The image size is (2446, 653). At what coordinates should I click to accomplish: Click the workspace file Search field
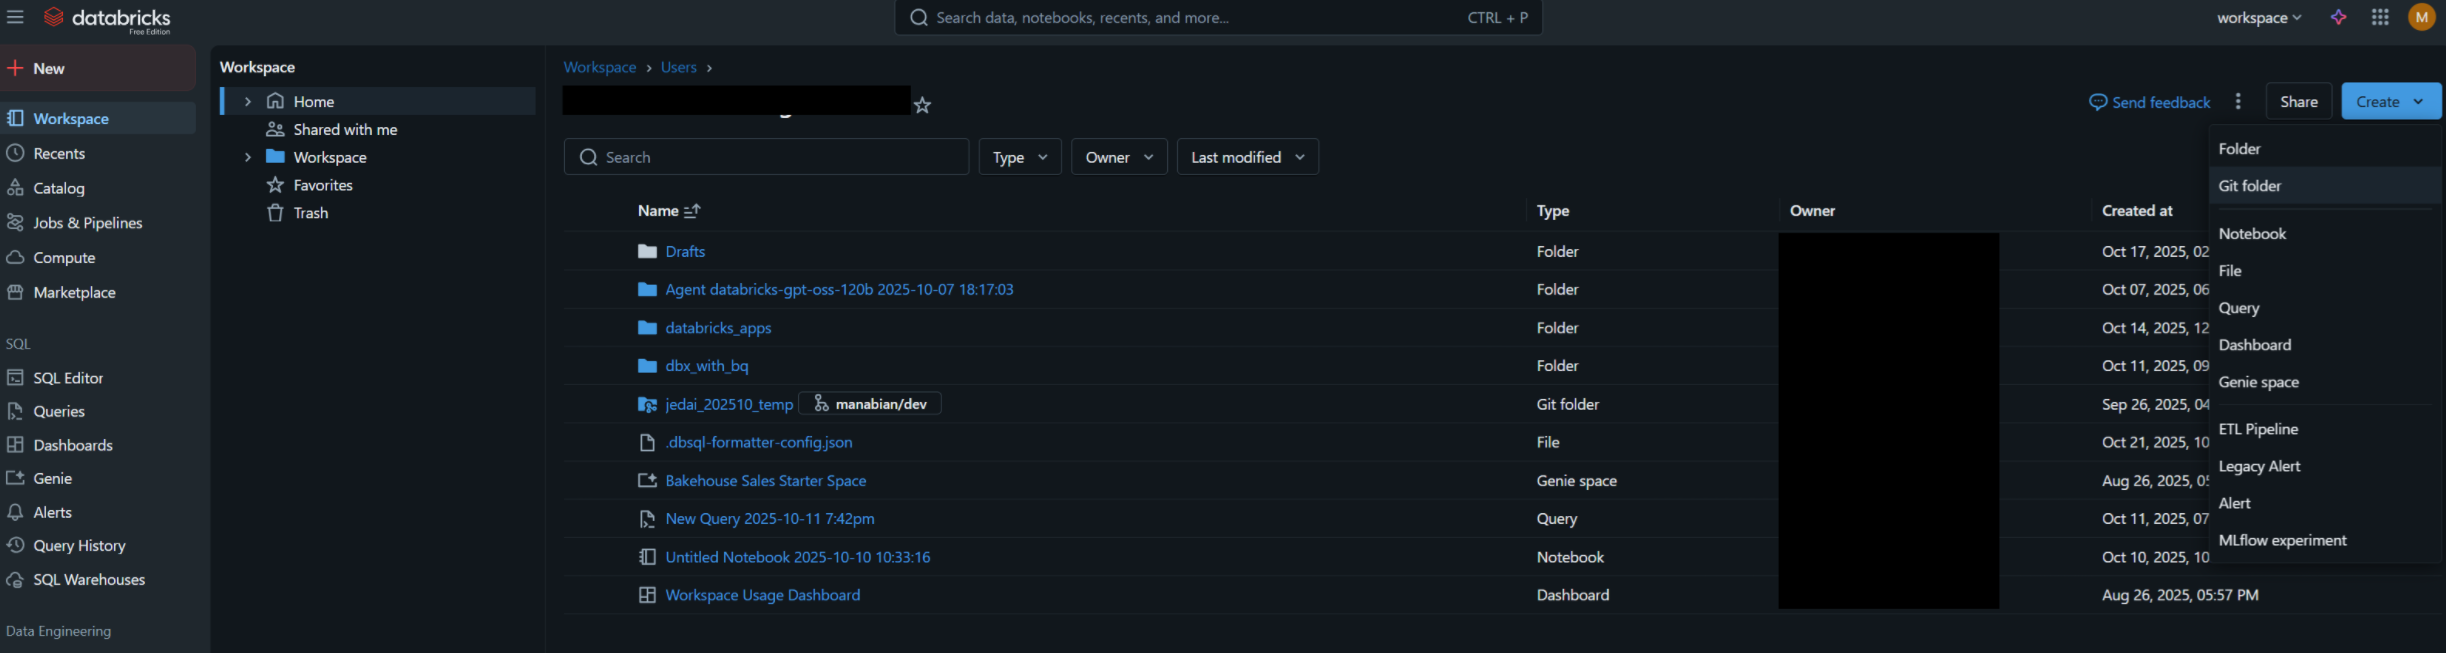[x=766, y=157]
